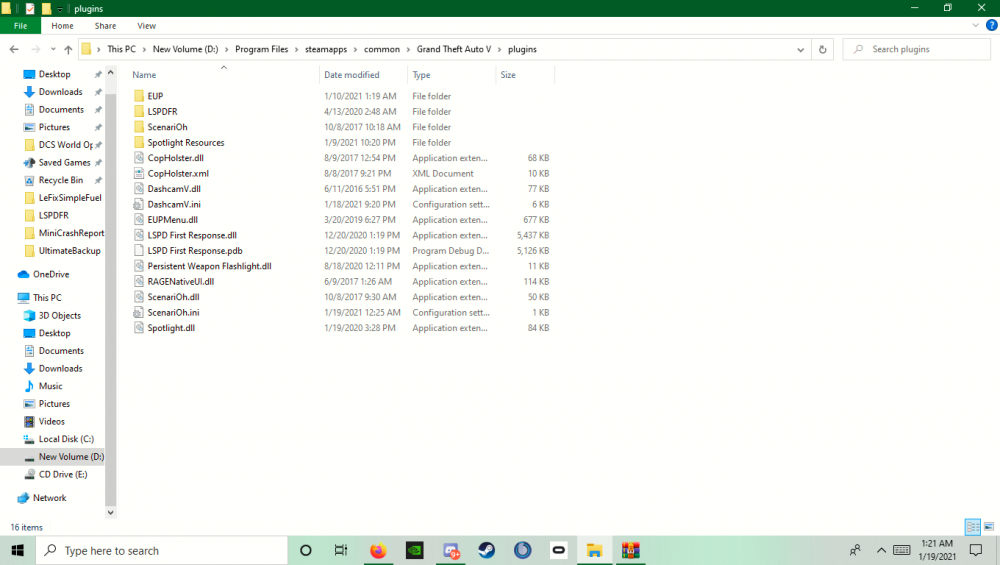Click the common breadcrumb
Viewport: 1000px width, 565px height.
click(381, 49)
